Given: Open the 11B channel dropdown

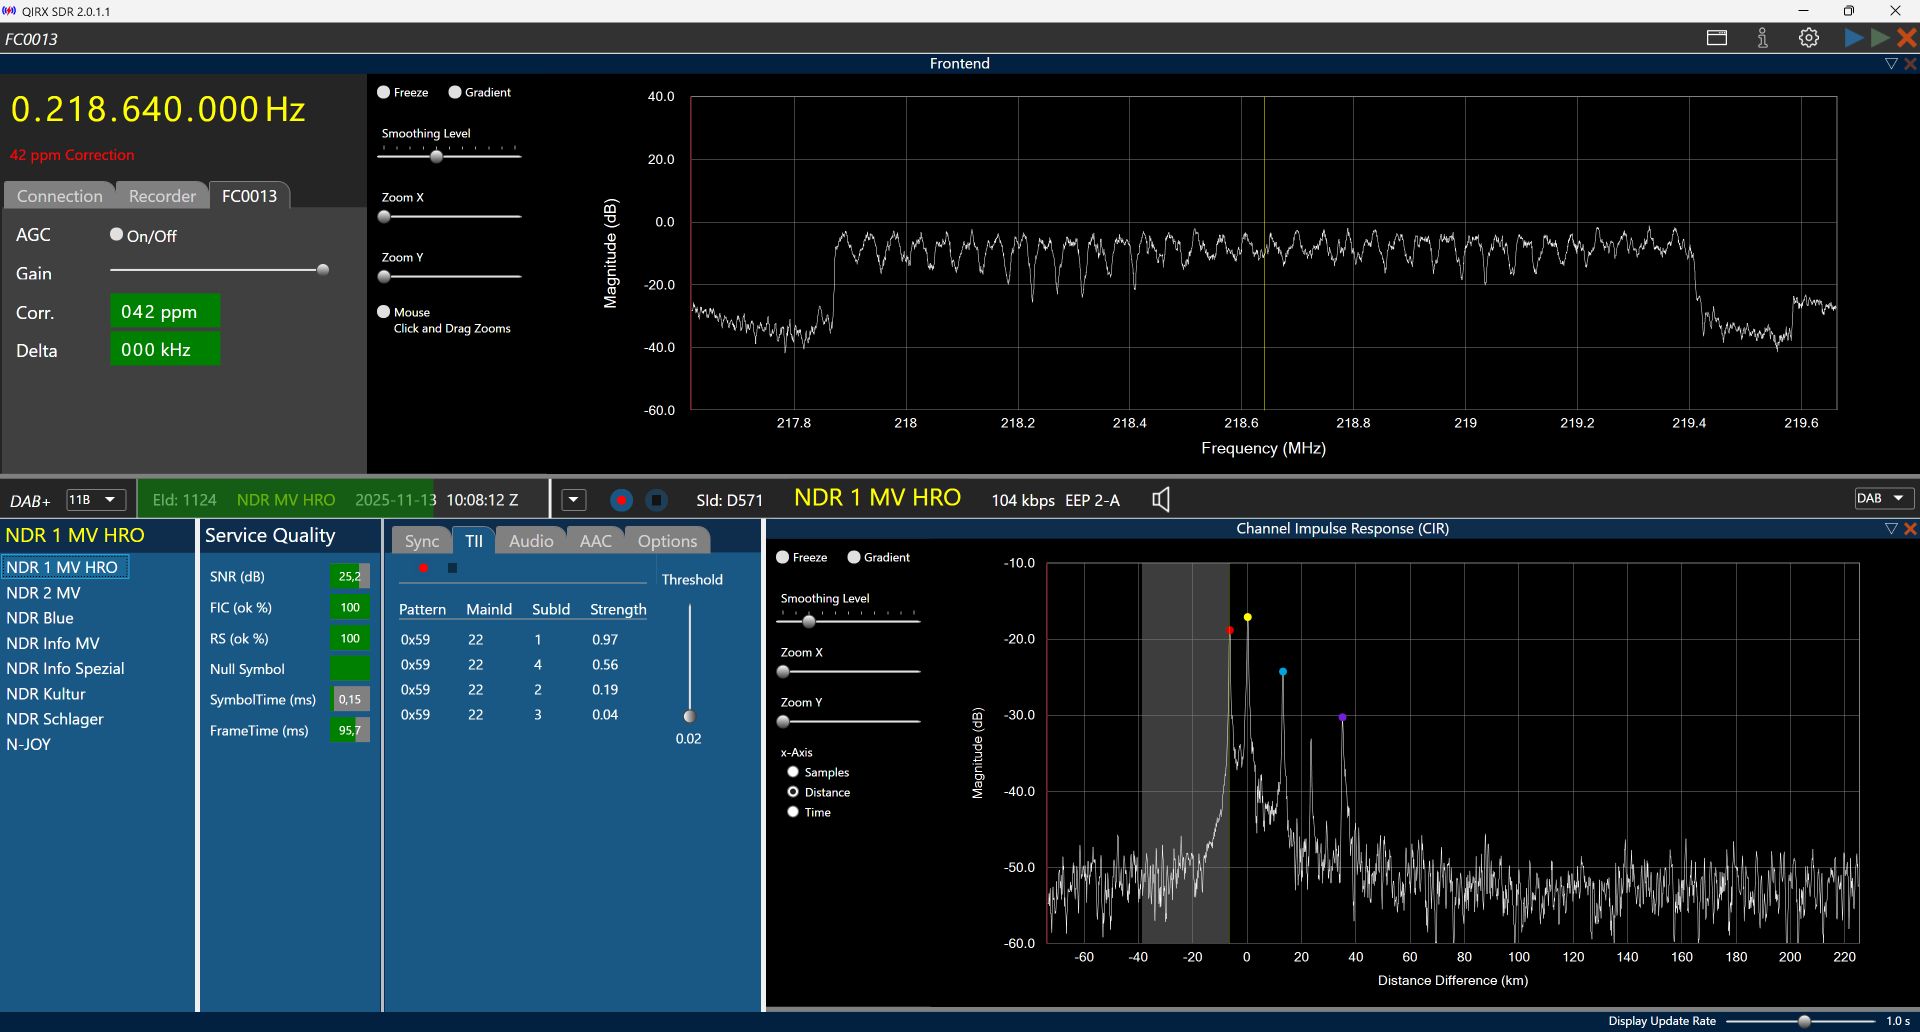Looking at the screenshot, I should (x=96, y=500).
